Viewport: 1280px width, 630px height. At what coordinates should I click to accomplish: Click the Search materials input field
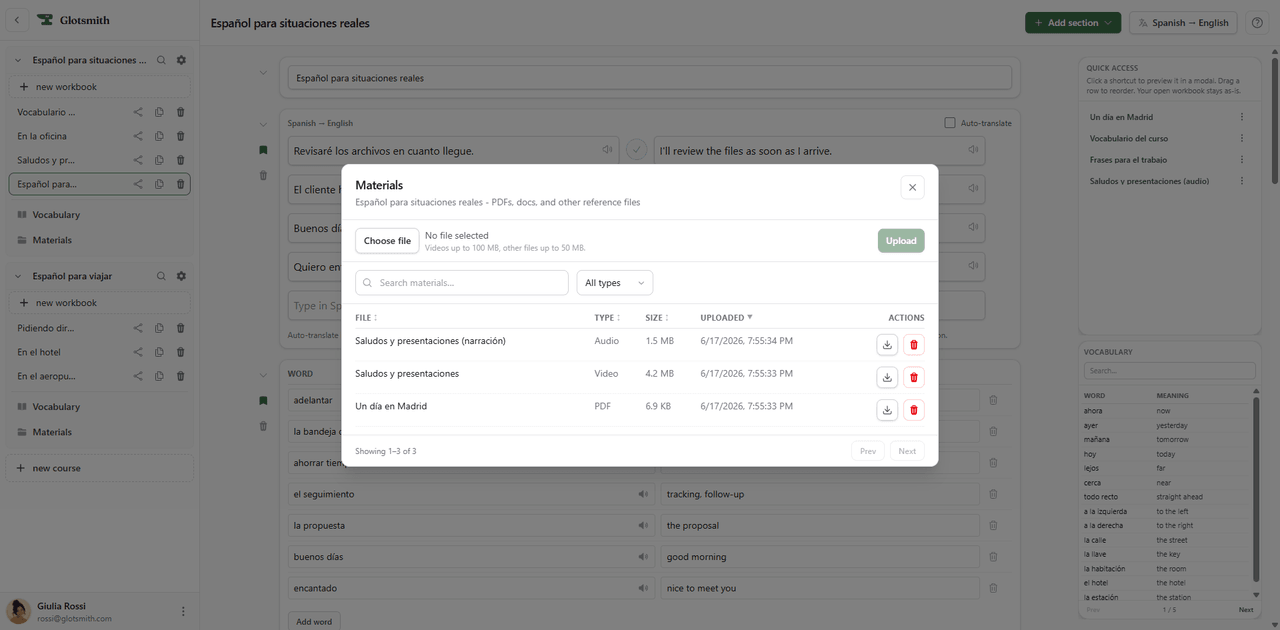point(462,283)
